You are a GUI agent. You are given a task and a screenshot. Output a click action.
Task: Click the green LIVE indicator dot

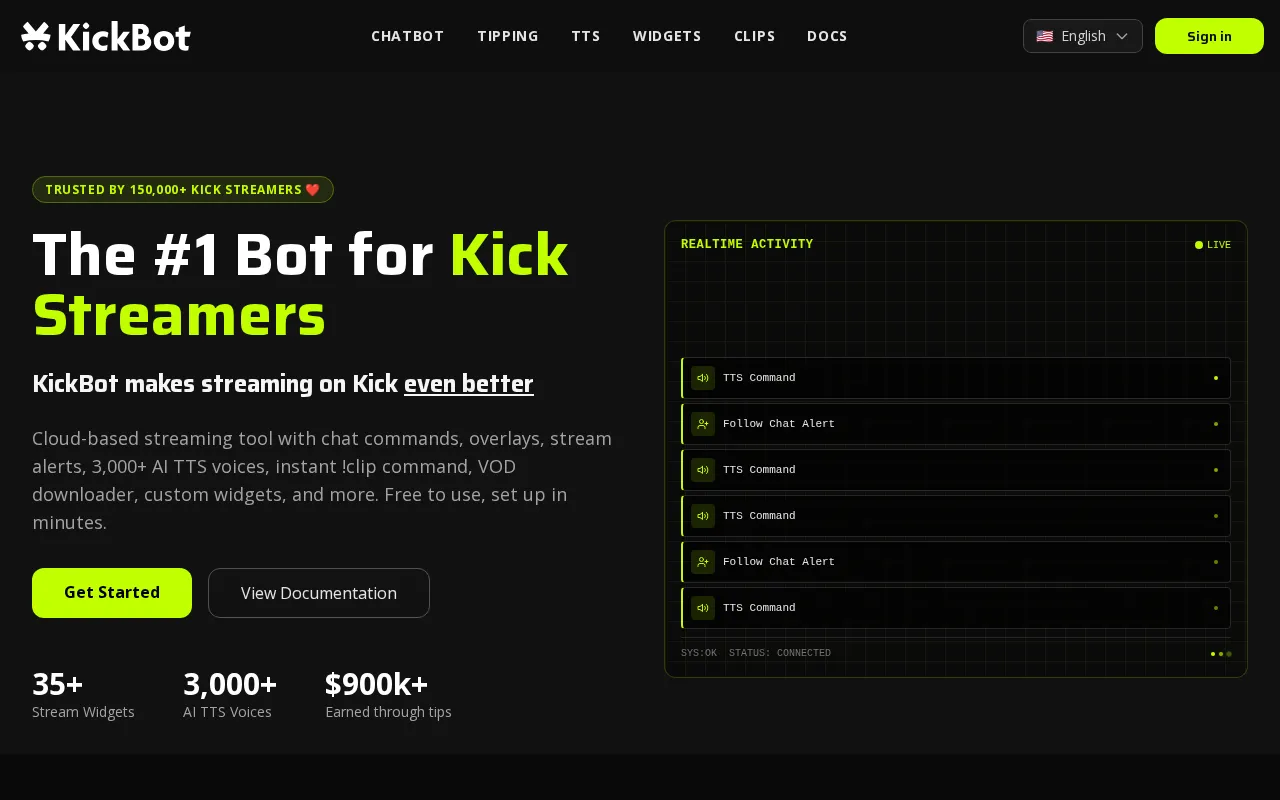pos(1199,245)
